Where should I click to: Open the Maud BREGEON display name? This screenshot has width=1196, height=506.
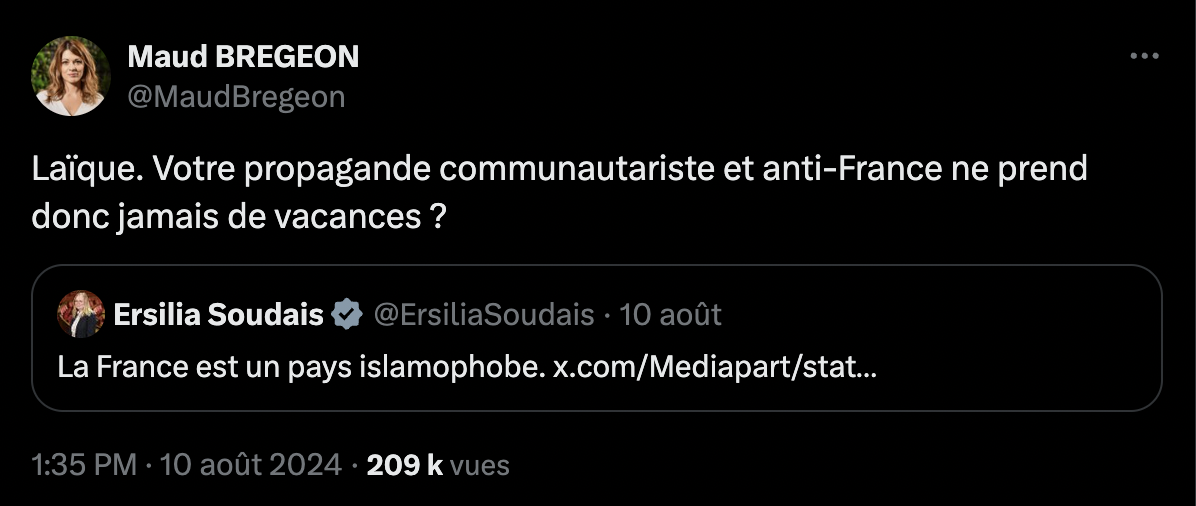[x=243, y=58]
